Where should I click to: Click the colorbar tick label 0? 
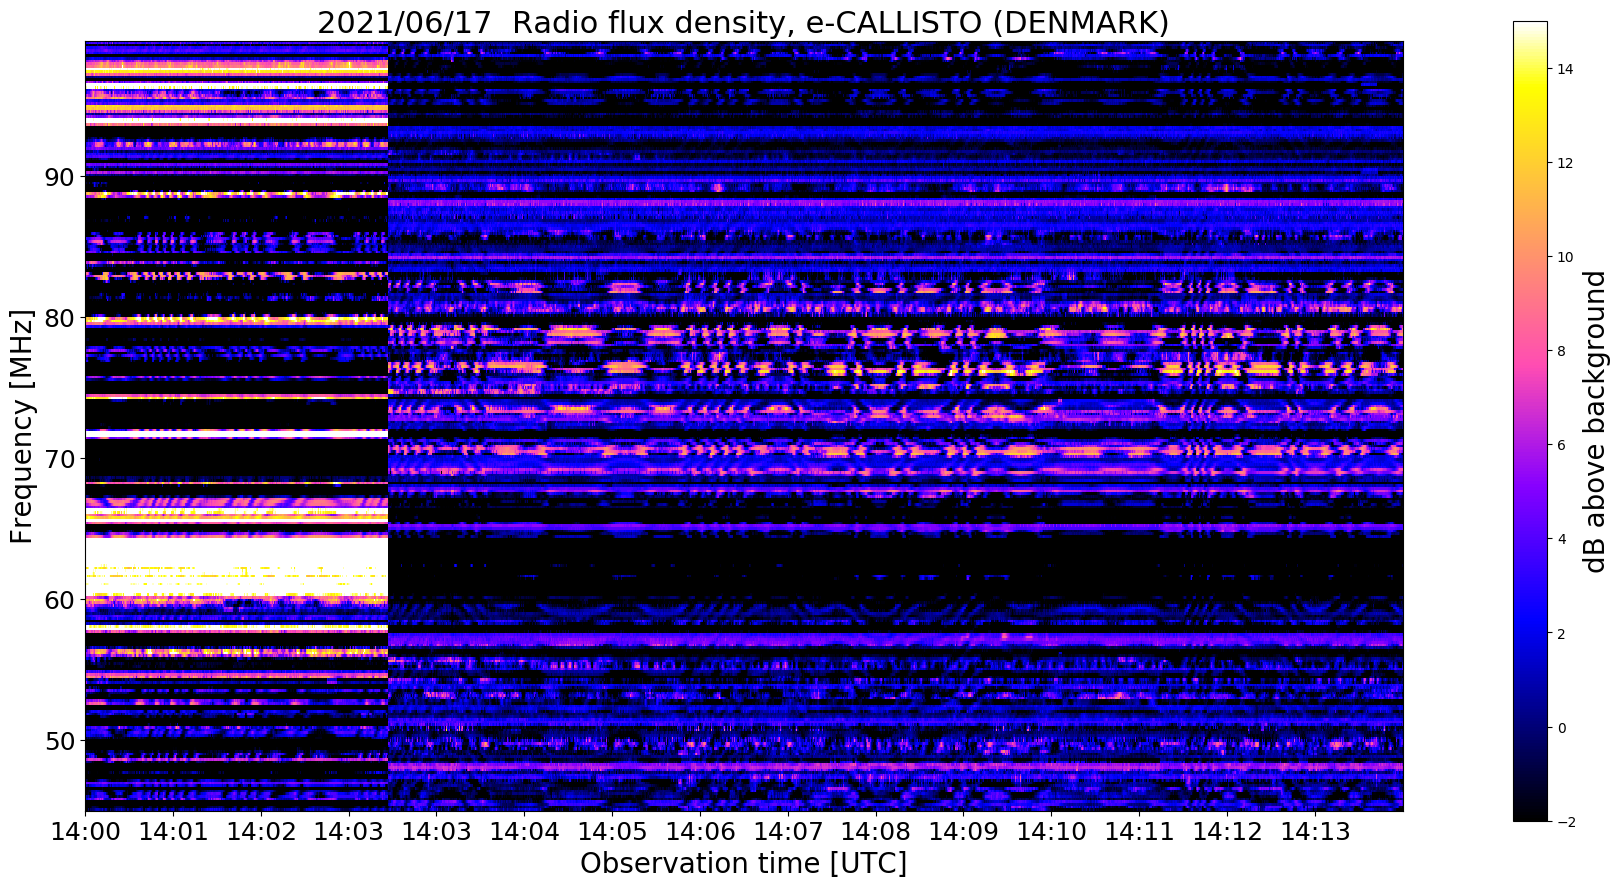(1560, 727)
